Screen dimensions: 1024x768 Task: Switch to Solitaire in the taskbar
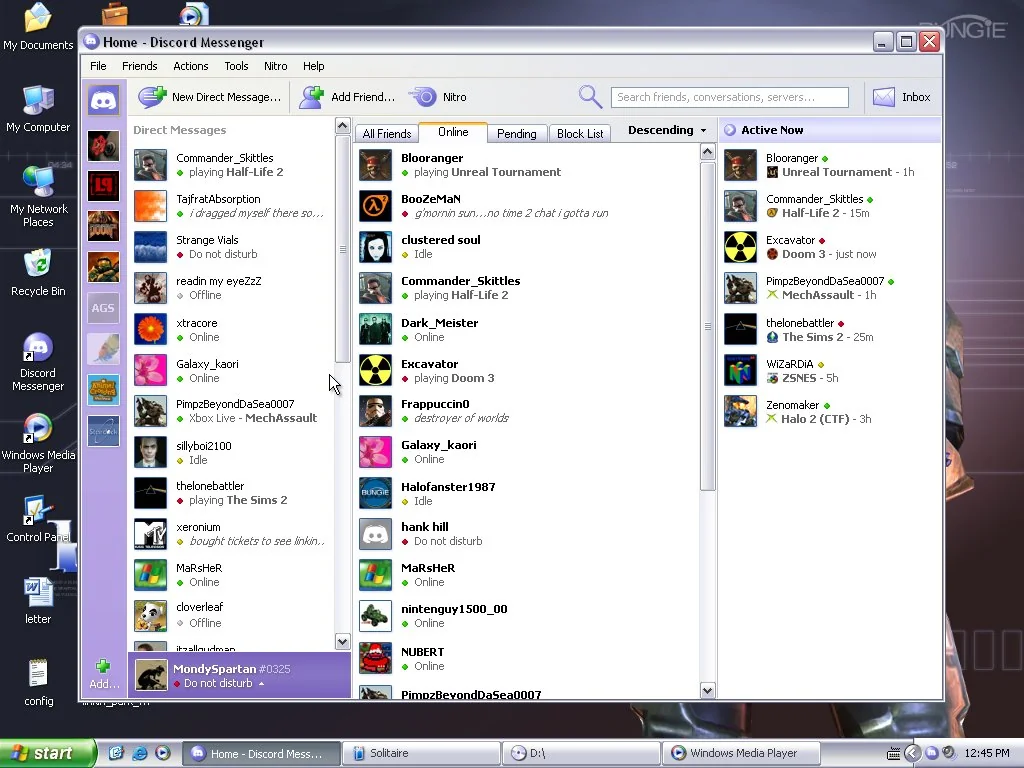(420, 753)
